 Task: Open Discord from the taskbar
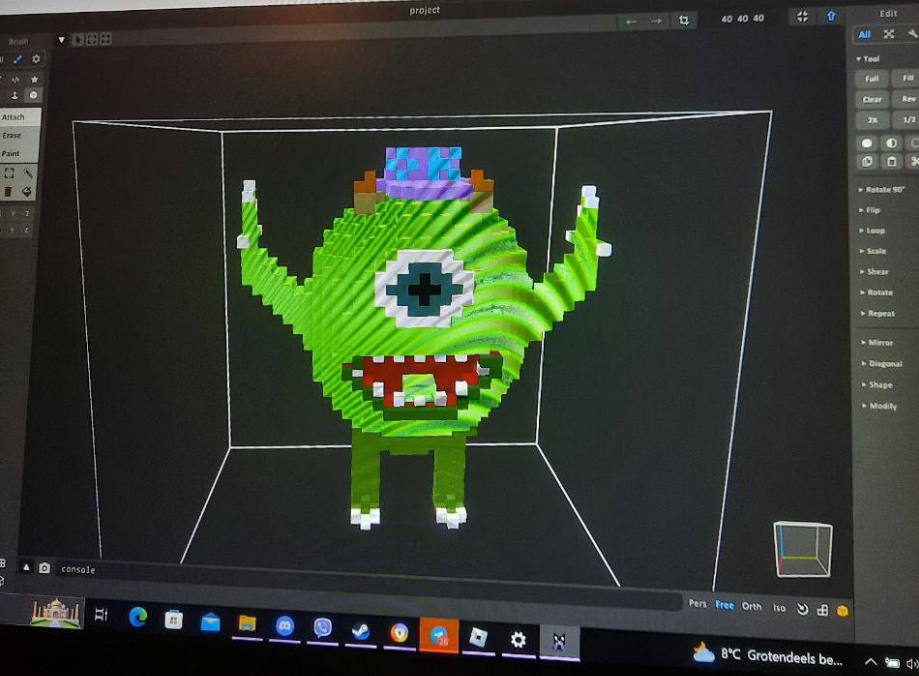(285, 626)
